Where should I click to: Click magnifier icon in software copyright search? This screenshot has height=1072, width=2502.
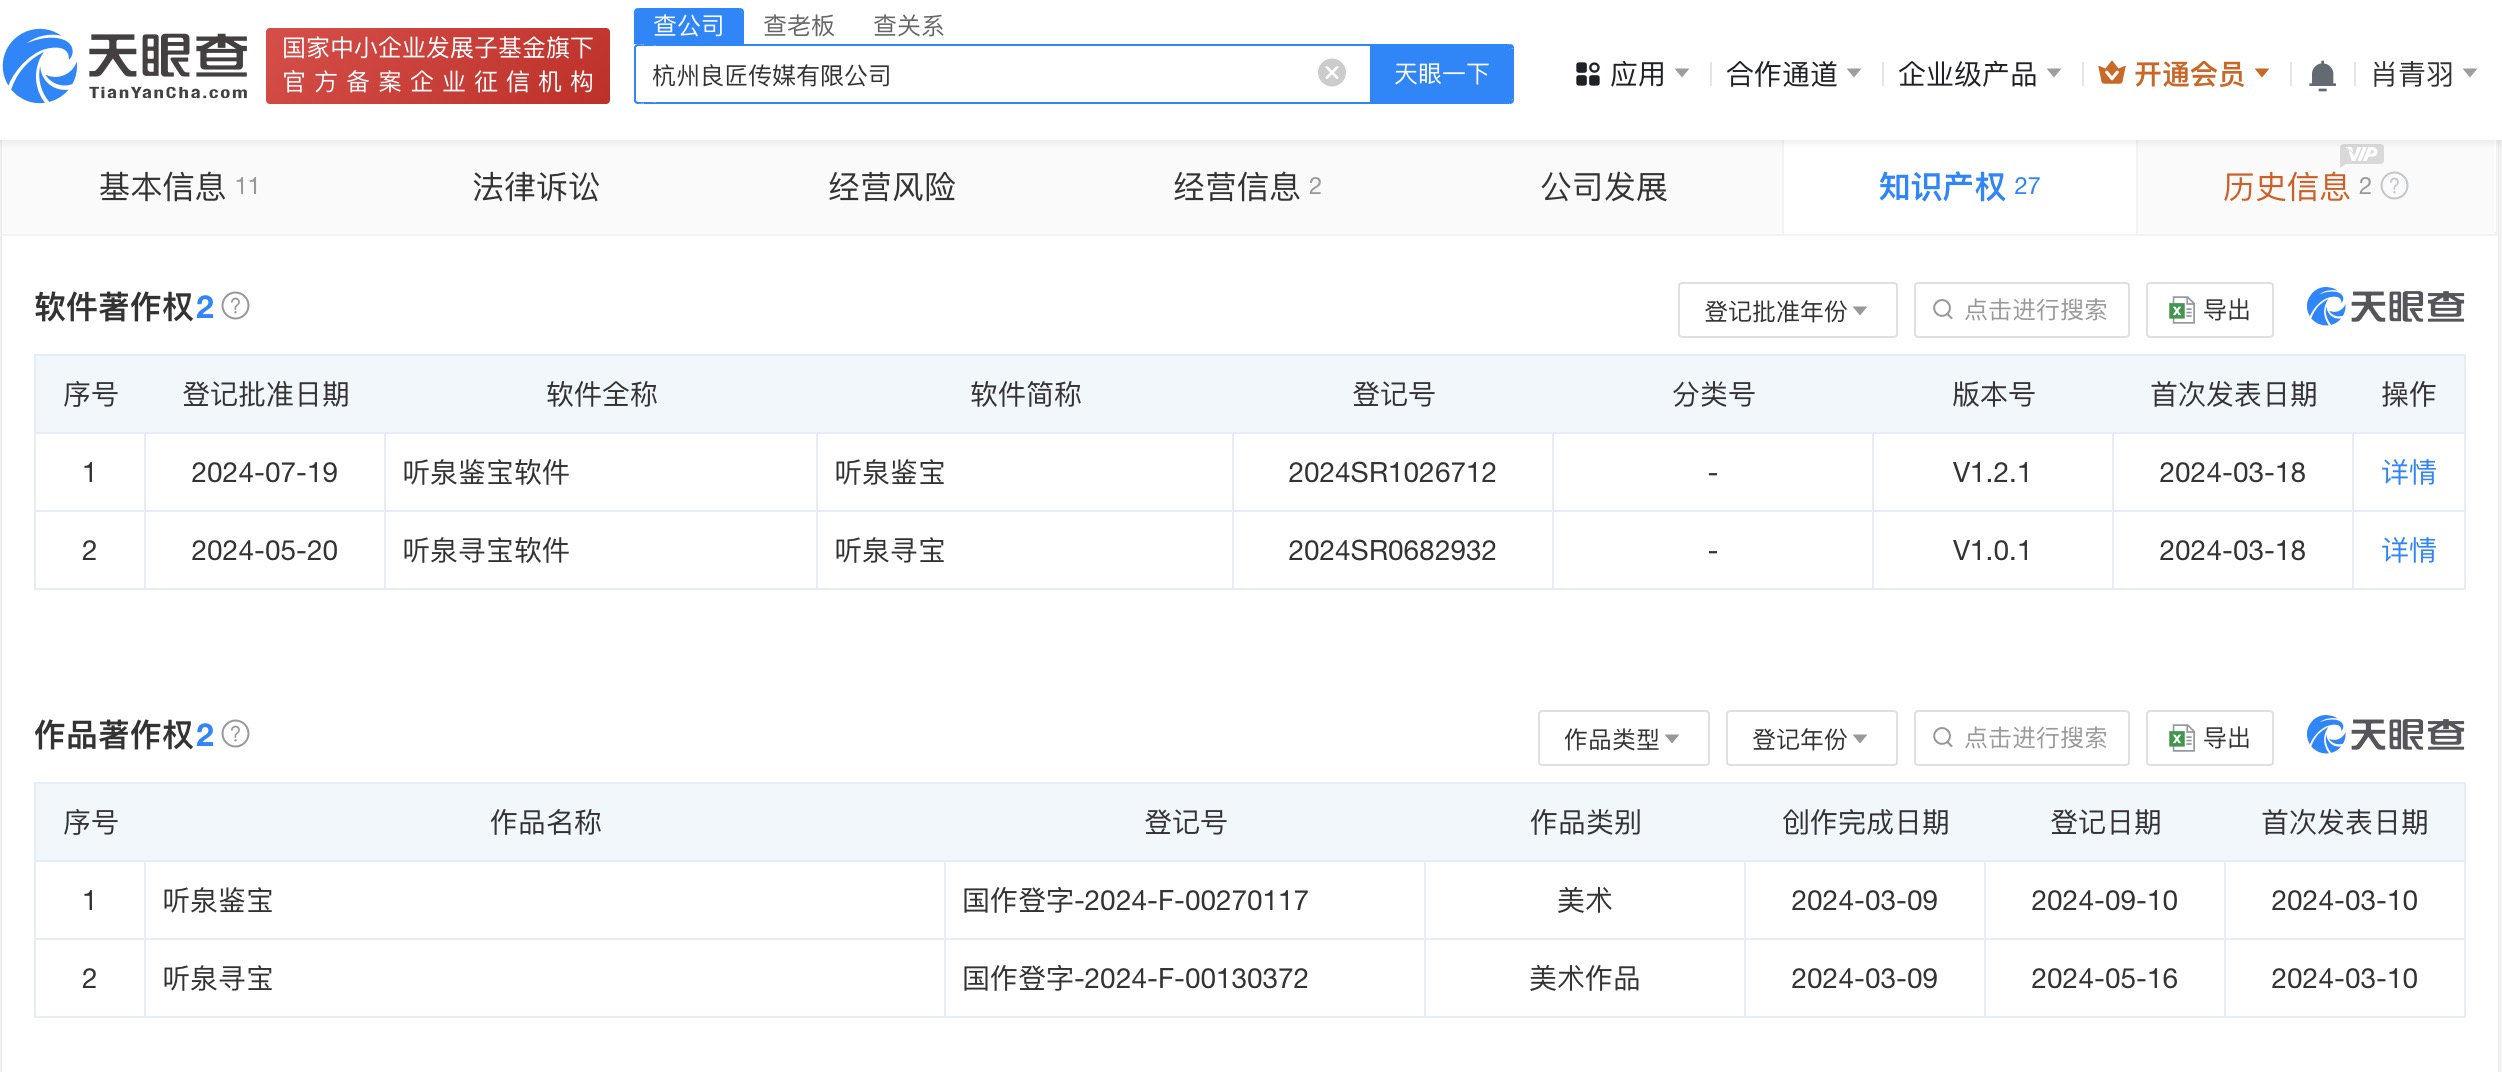click(x=1942, y=310)
